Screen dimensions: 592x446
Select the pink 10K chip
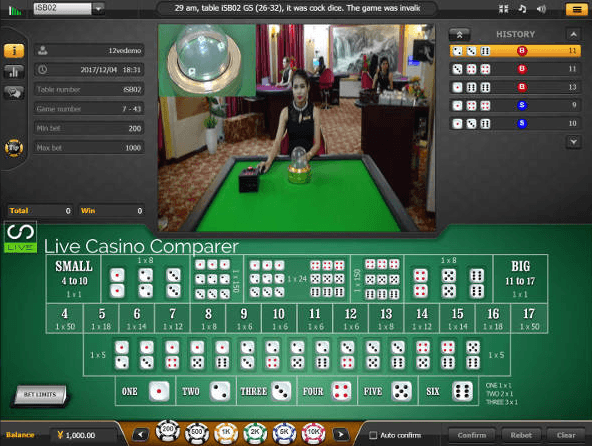313,433
